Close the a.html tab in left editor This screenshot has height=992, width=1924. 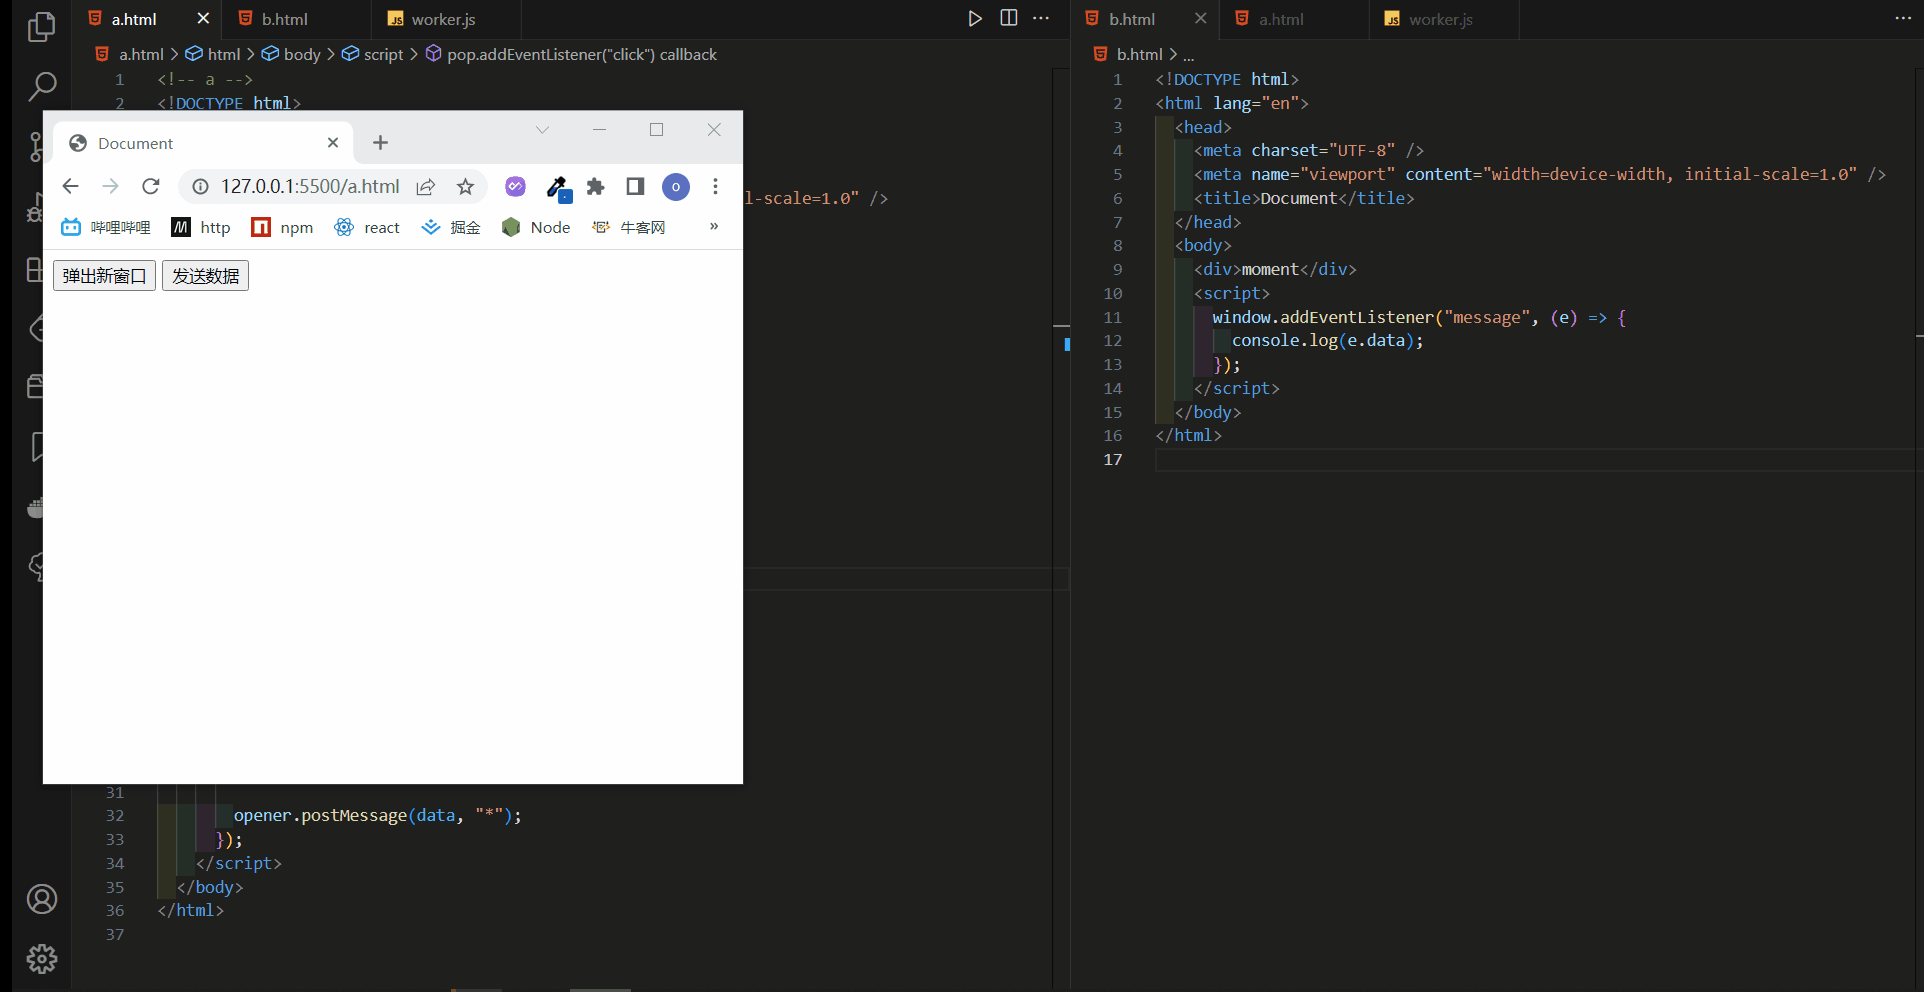(x=203, y=18)
